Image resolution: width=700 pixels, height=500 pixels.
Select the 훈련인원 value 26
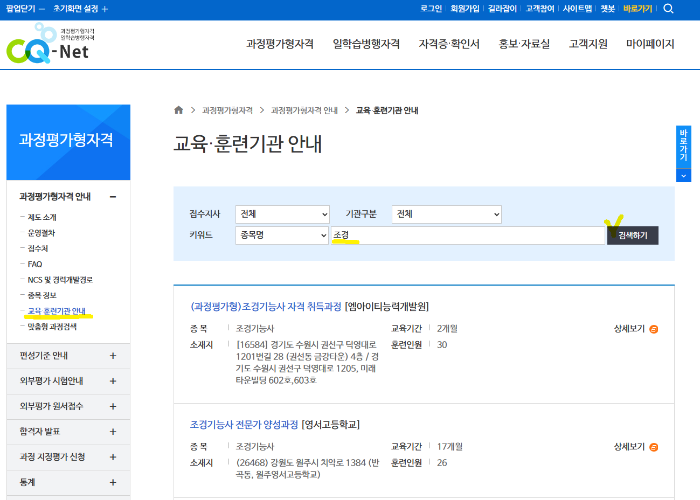click(442, 462)
